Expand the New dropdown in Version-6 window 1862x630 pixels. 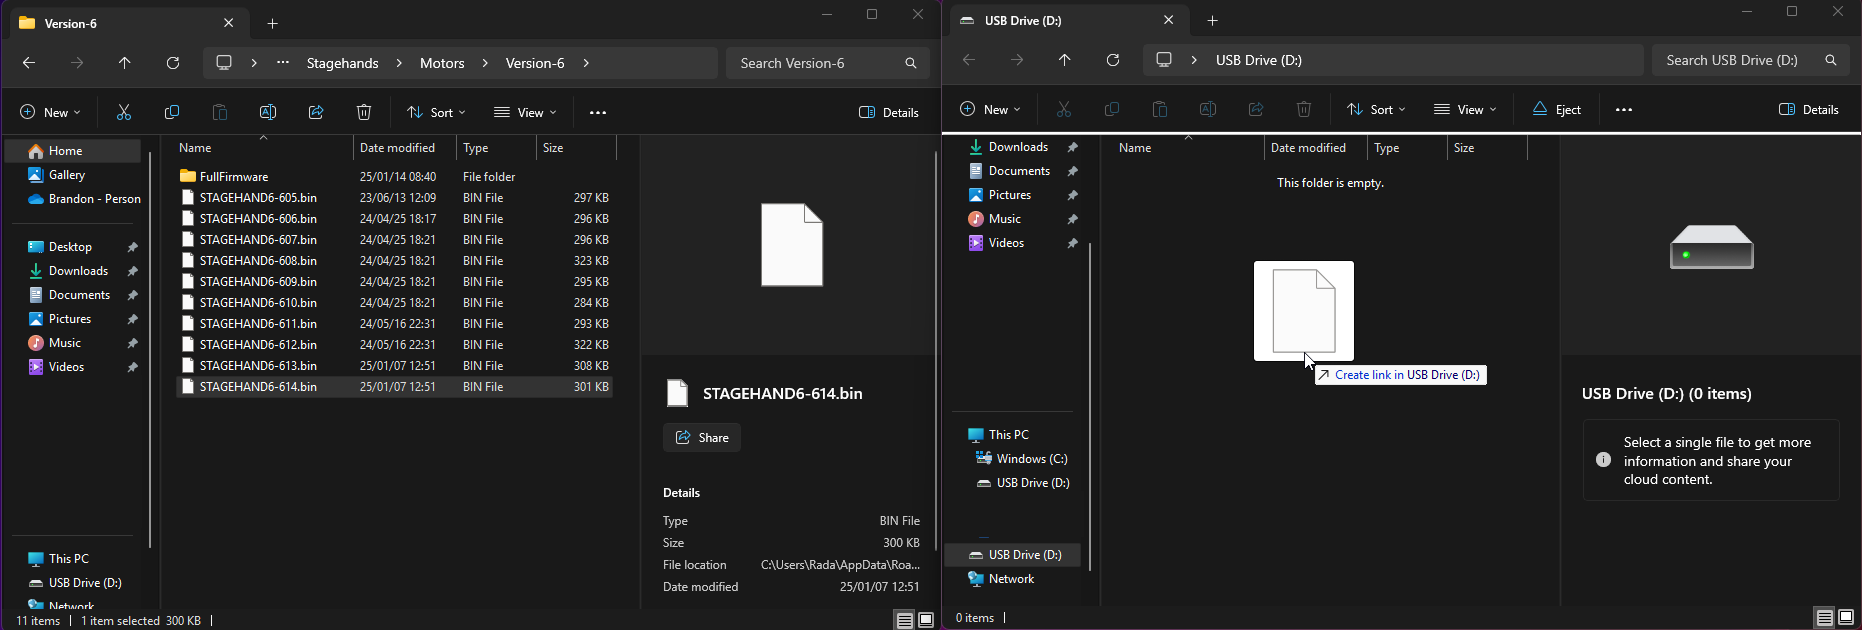[50, 113]
